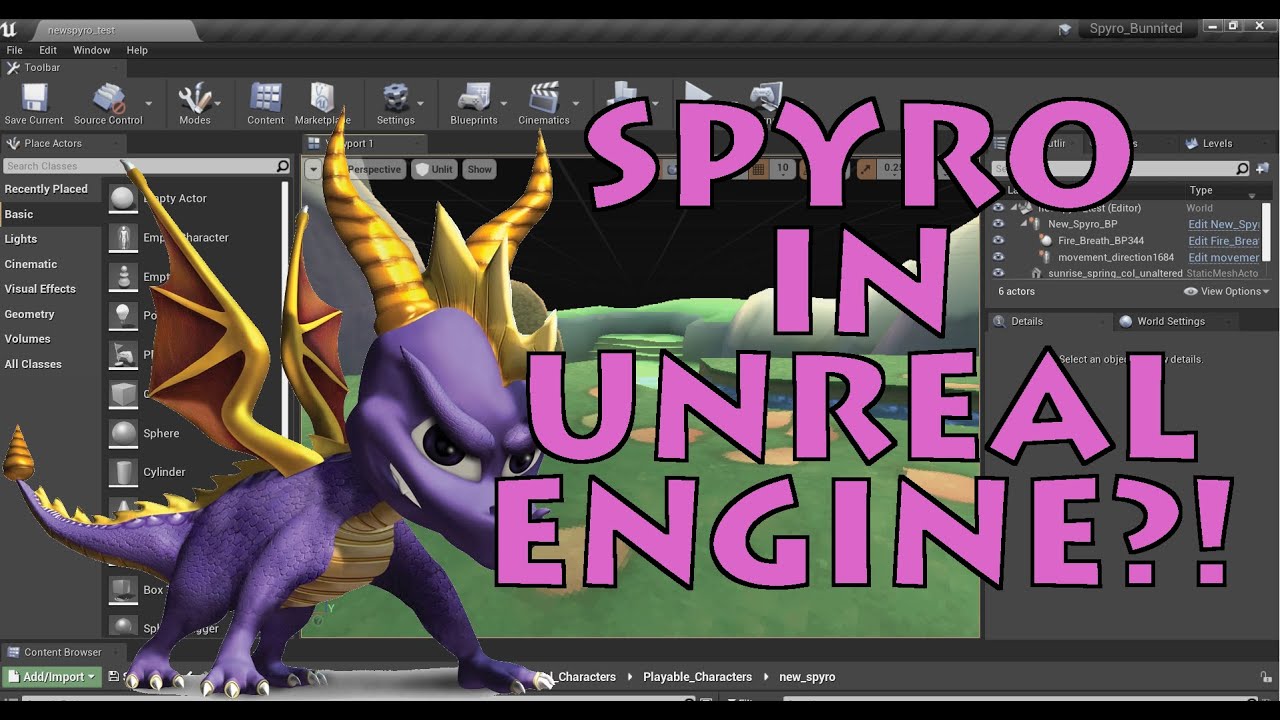Screen dimensions: 1280x720
Task: Select the Empty Character mannequin icon
Action: tap(123, 237)
